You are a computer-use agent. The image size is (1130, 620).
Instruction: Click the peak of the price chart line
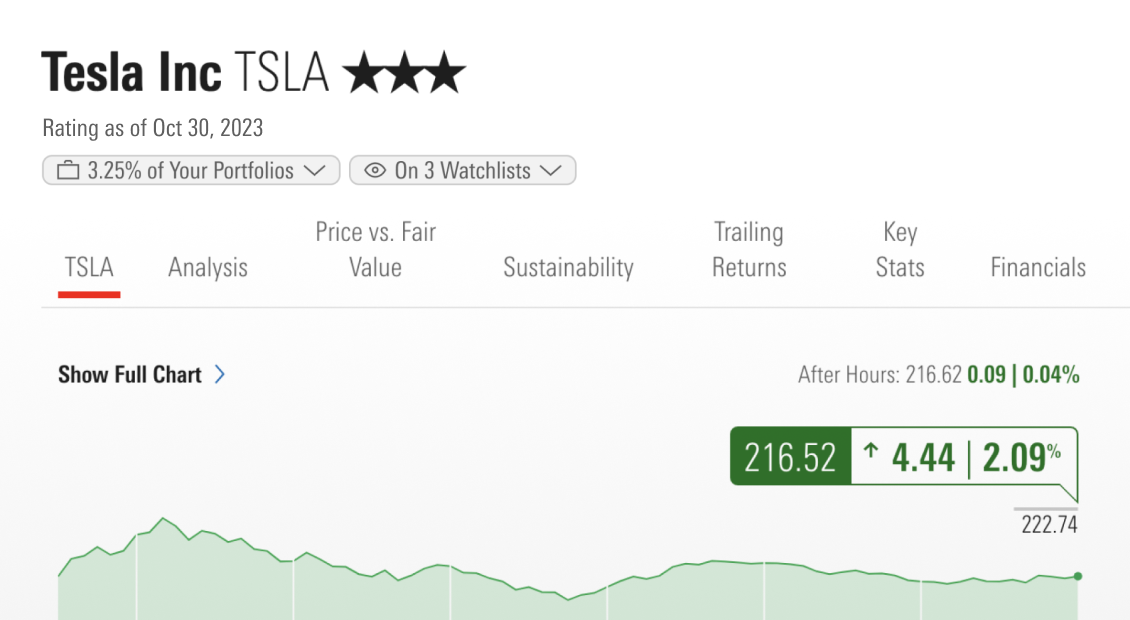tap(163, 519)
